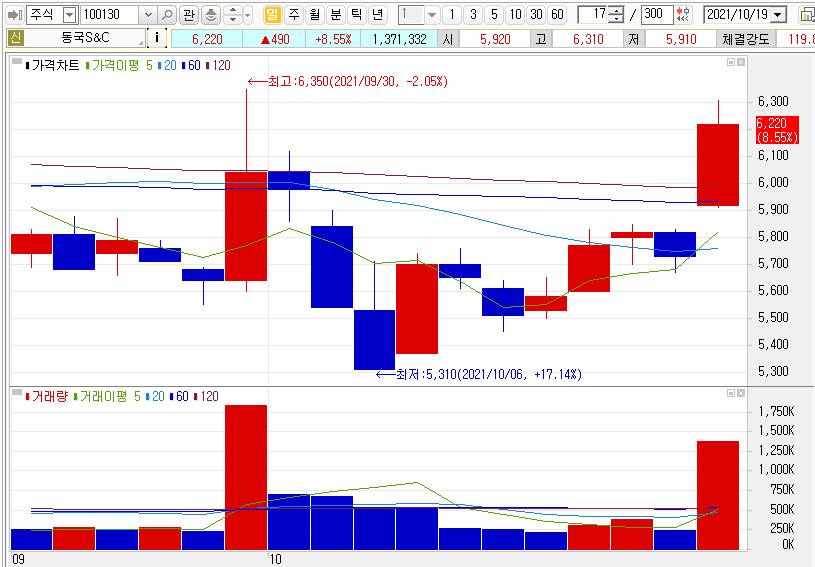The image size is (815, 567).
Task: Open the date picker dropdown arrow
Action: [778, 15]
